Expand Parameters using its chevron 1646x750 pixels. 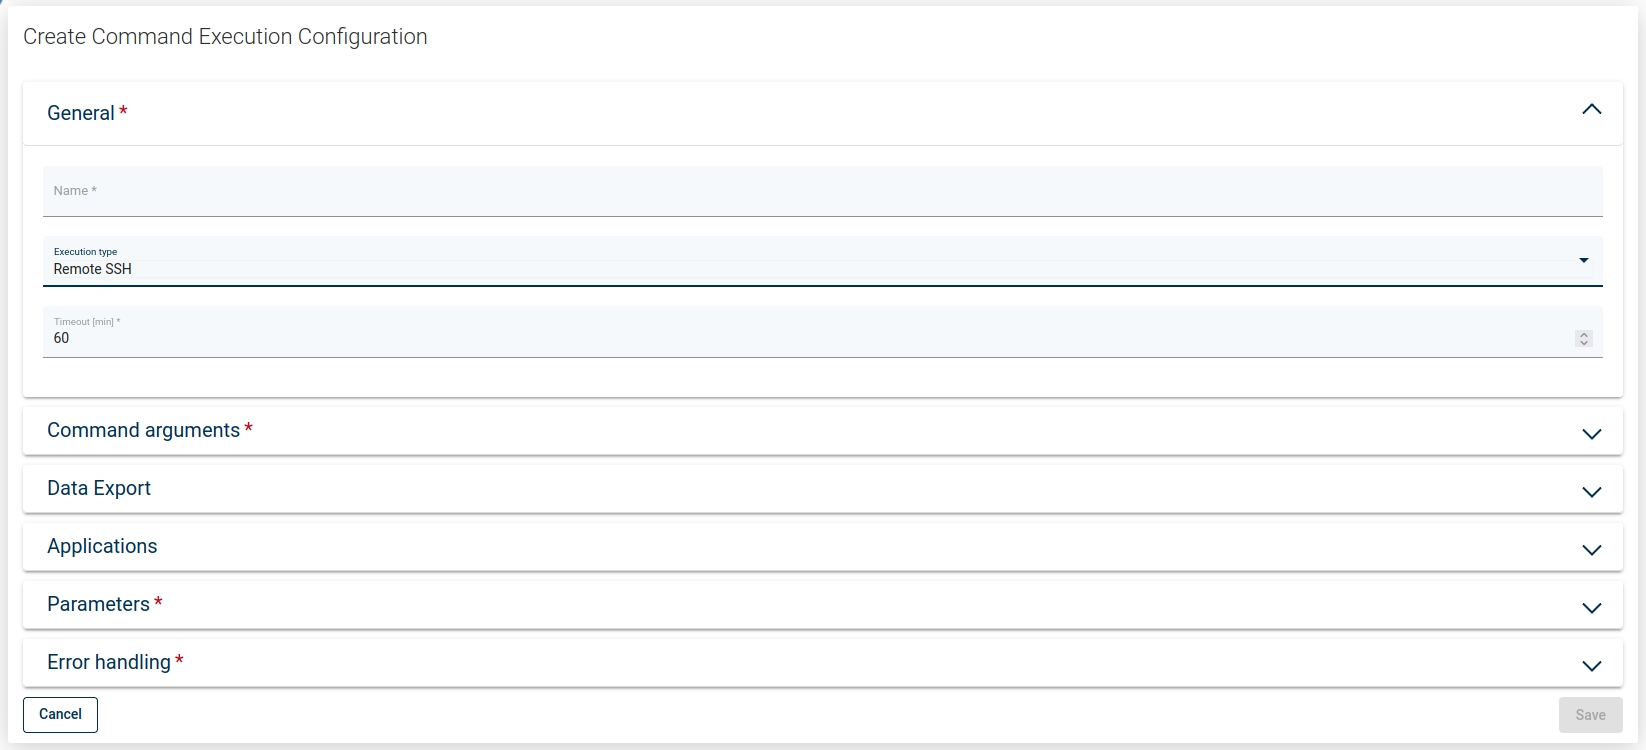click(1591, 608)
